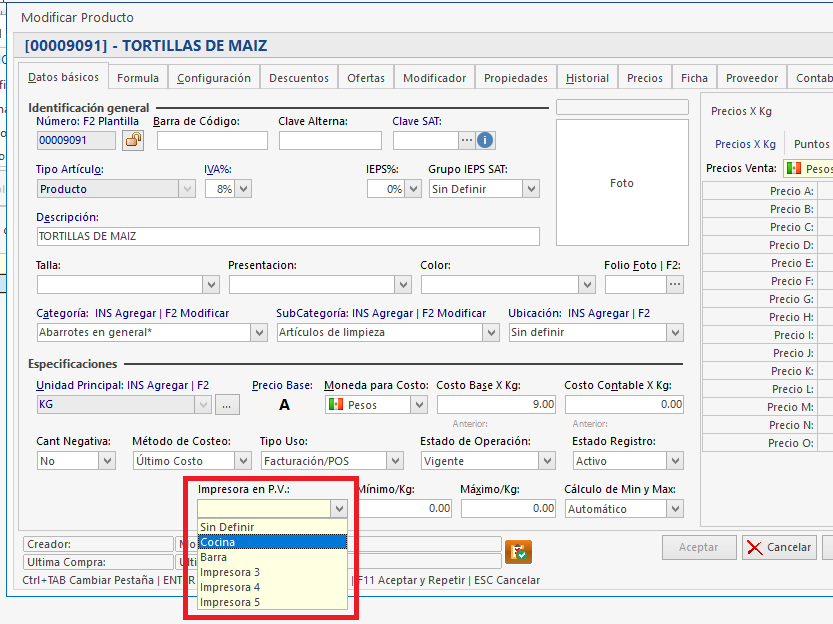Click the blue info icon near Clave SAT
Viewport: 833px width, 624px height.
(486, 140)
